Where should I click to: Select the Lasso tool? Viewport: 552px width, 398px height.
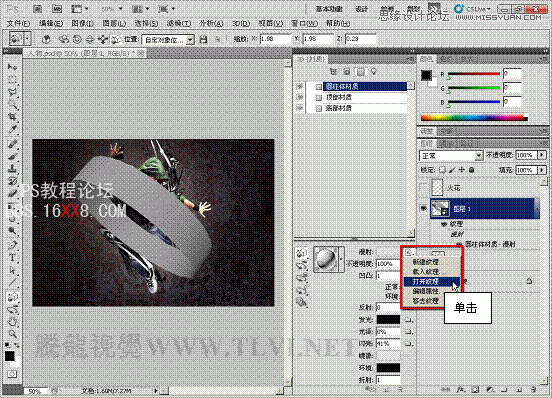click(12, 92)
